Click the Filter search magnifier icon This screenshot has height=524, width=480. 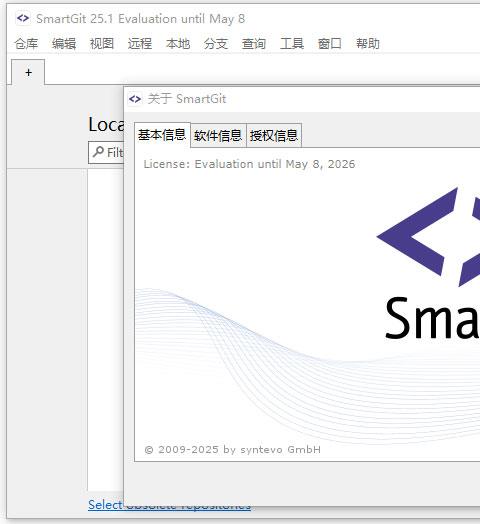point(98,152)
